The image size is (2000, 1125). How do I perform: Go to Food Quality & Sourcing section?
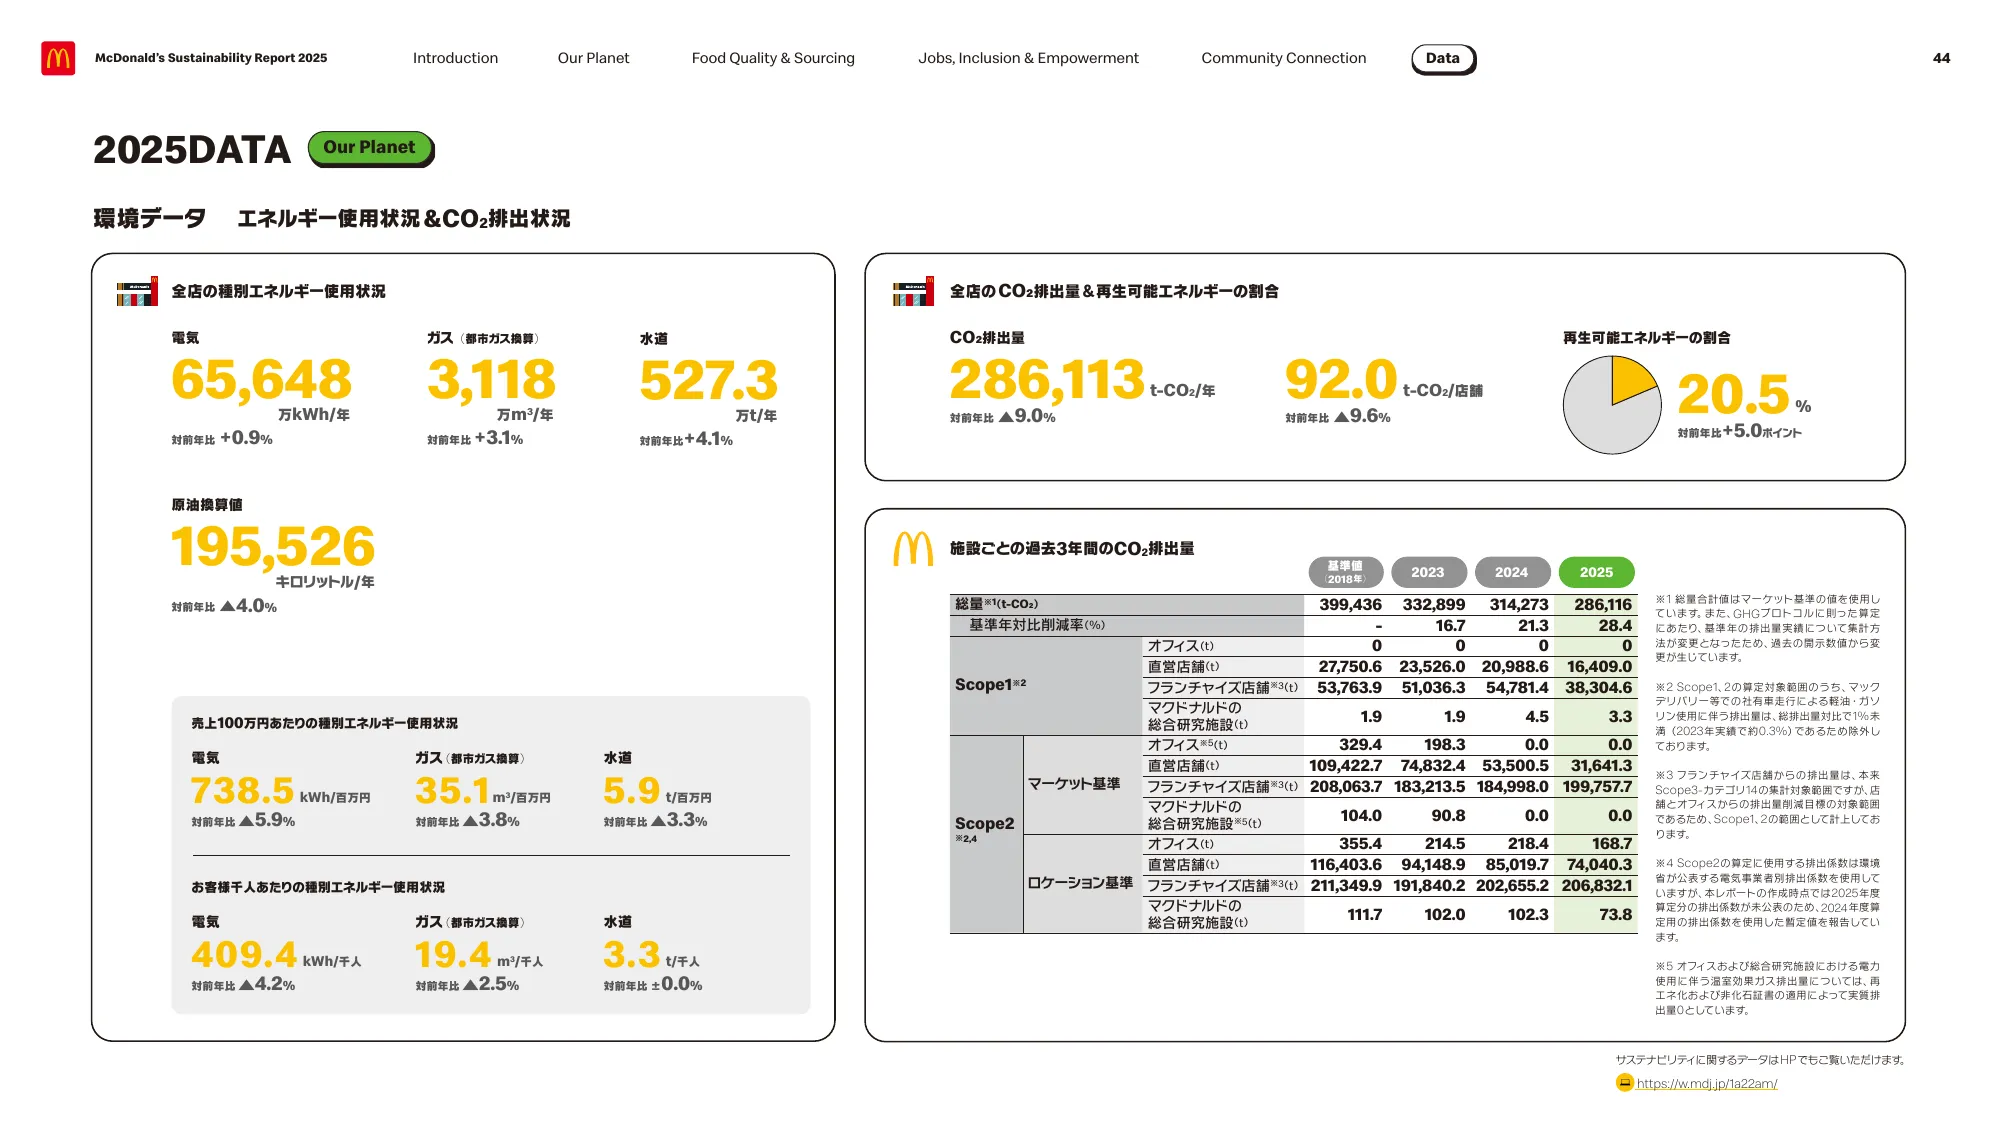[773, 58]
